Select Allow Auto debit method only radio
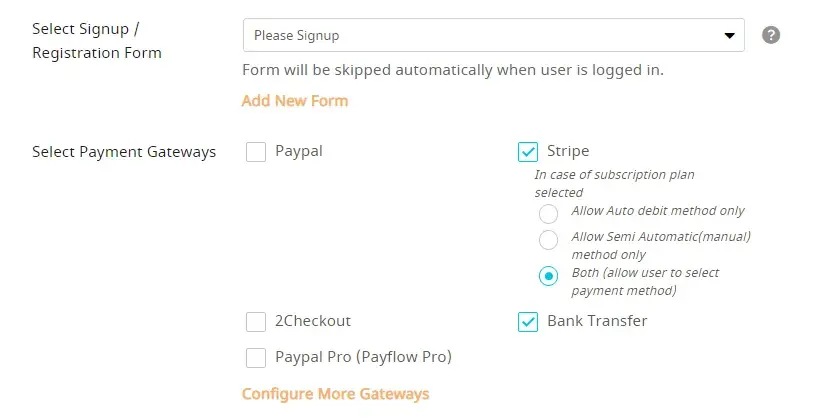The image size is (824, 418). click(548, 213)
